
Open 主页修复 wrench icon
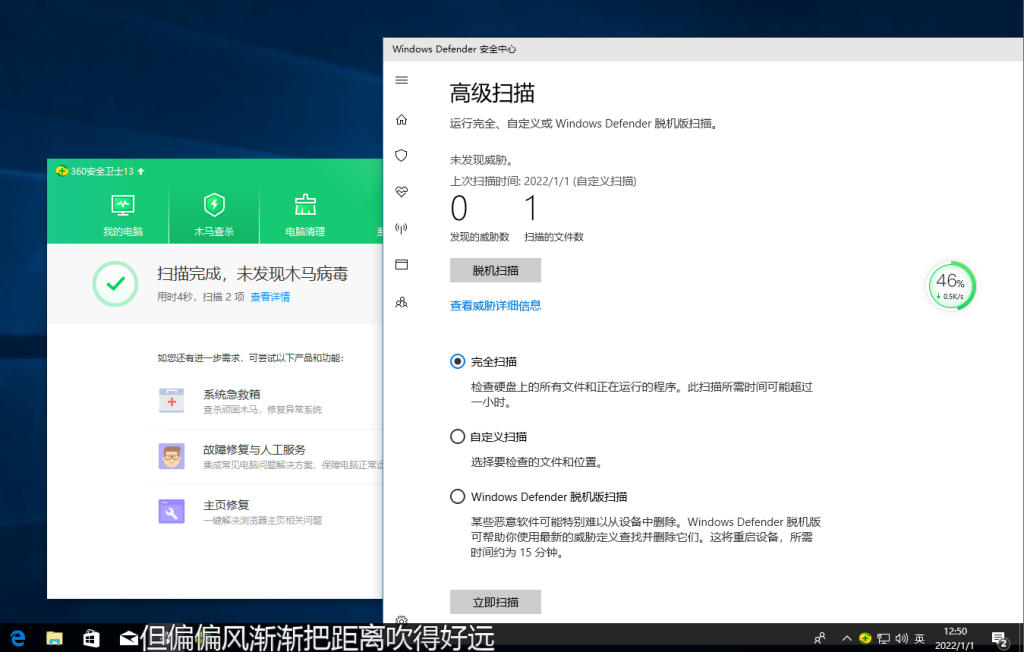pos(172,512)
